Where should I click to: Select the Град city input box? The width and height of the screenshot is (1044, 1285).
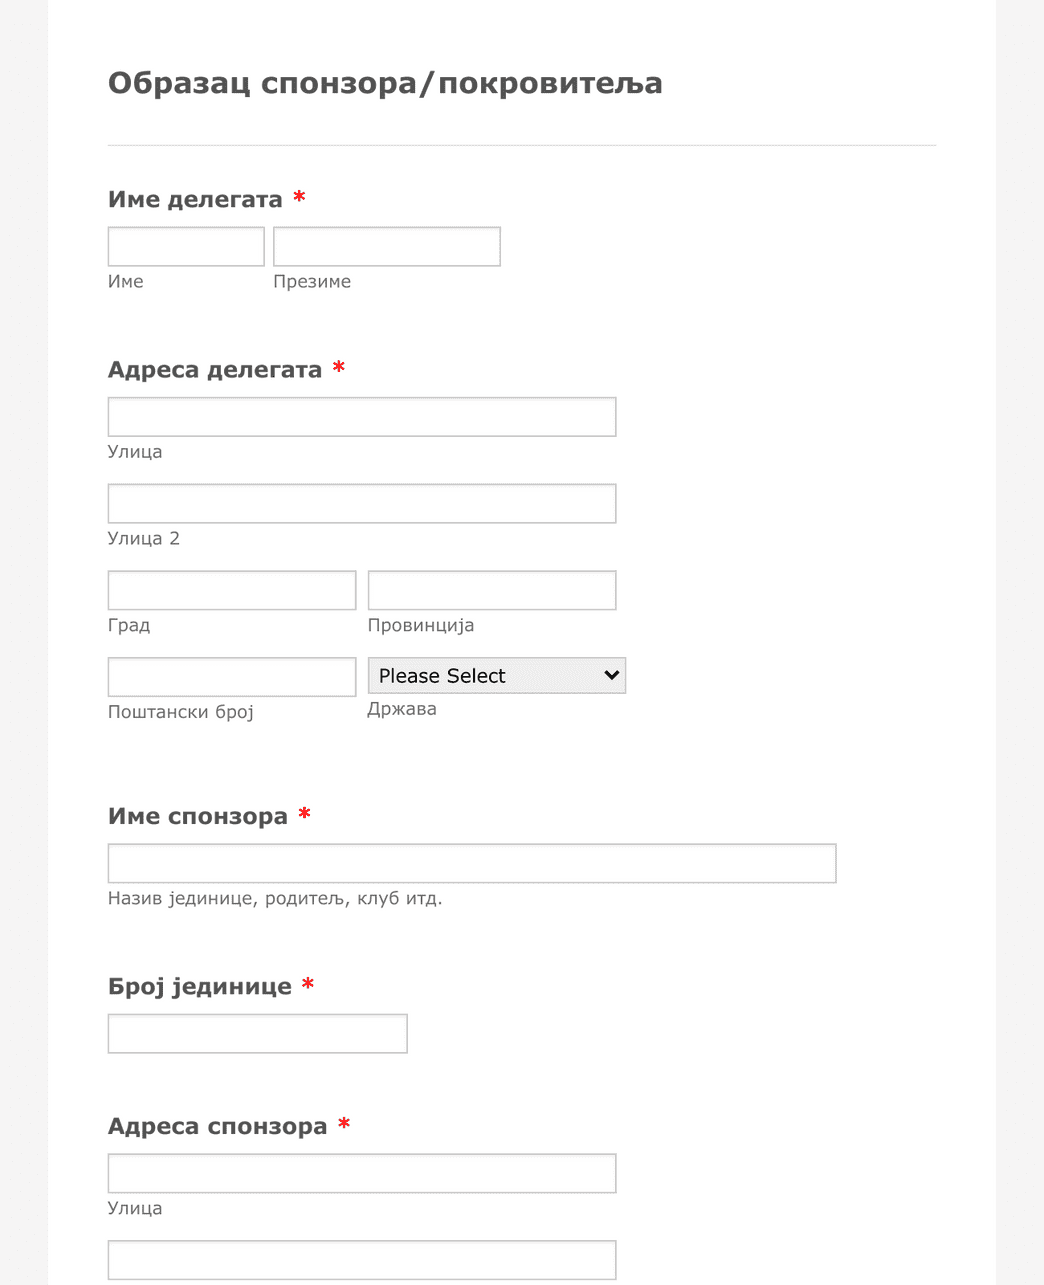pos(231,589)
